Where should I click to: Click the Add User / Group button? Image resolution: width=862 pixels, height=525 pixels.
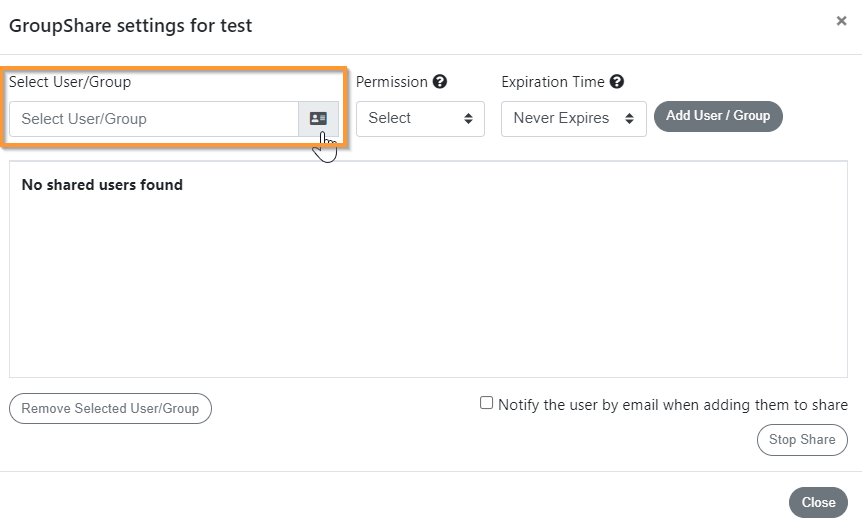(x=719, y=117)
